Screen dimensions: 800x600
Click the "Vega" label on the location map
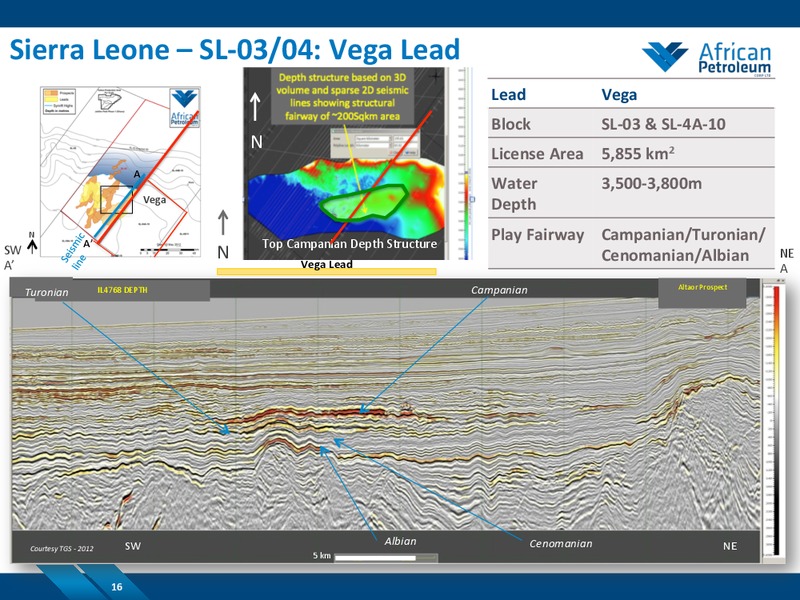pyautogui.click(x=154, y=199)
